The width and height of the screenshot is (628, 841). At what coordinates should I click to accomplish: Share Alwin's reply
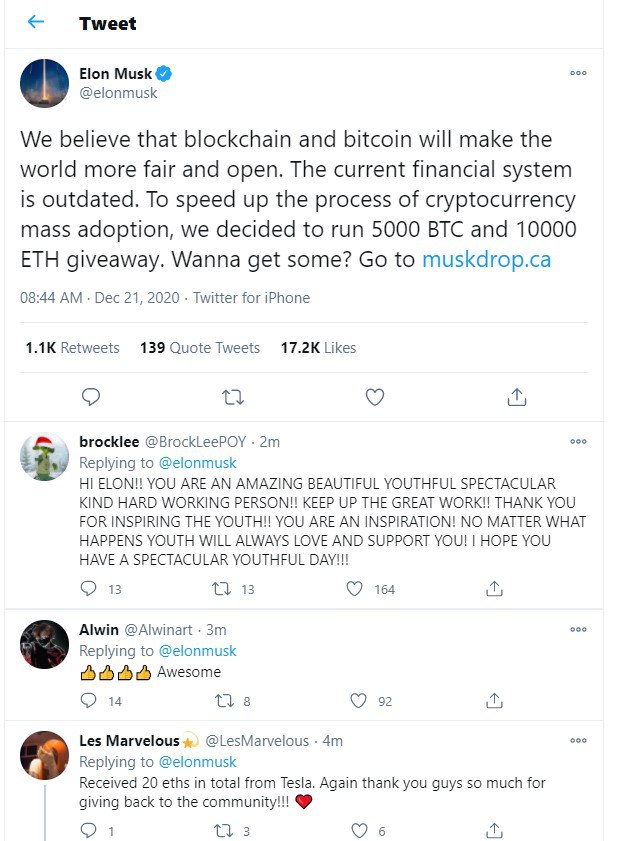click(x=492, y=701)
